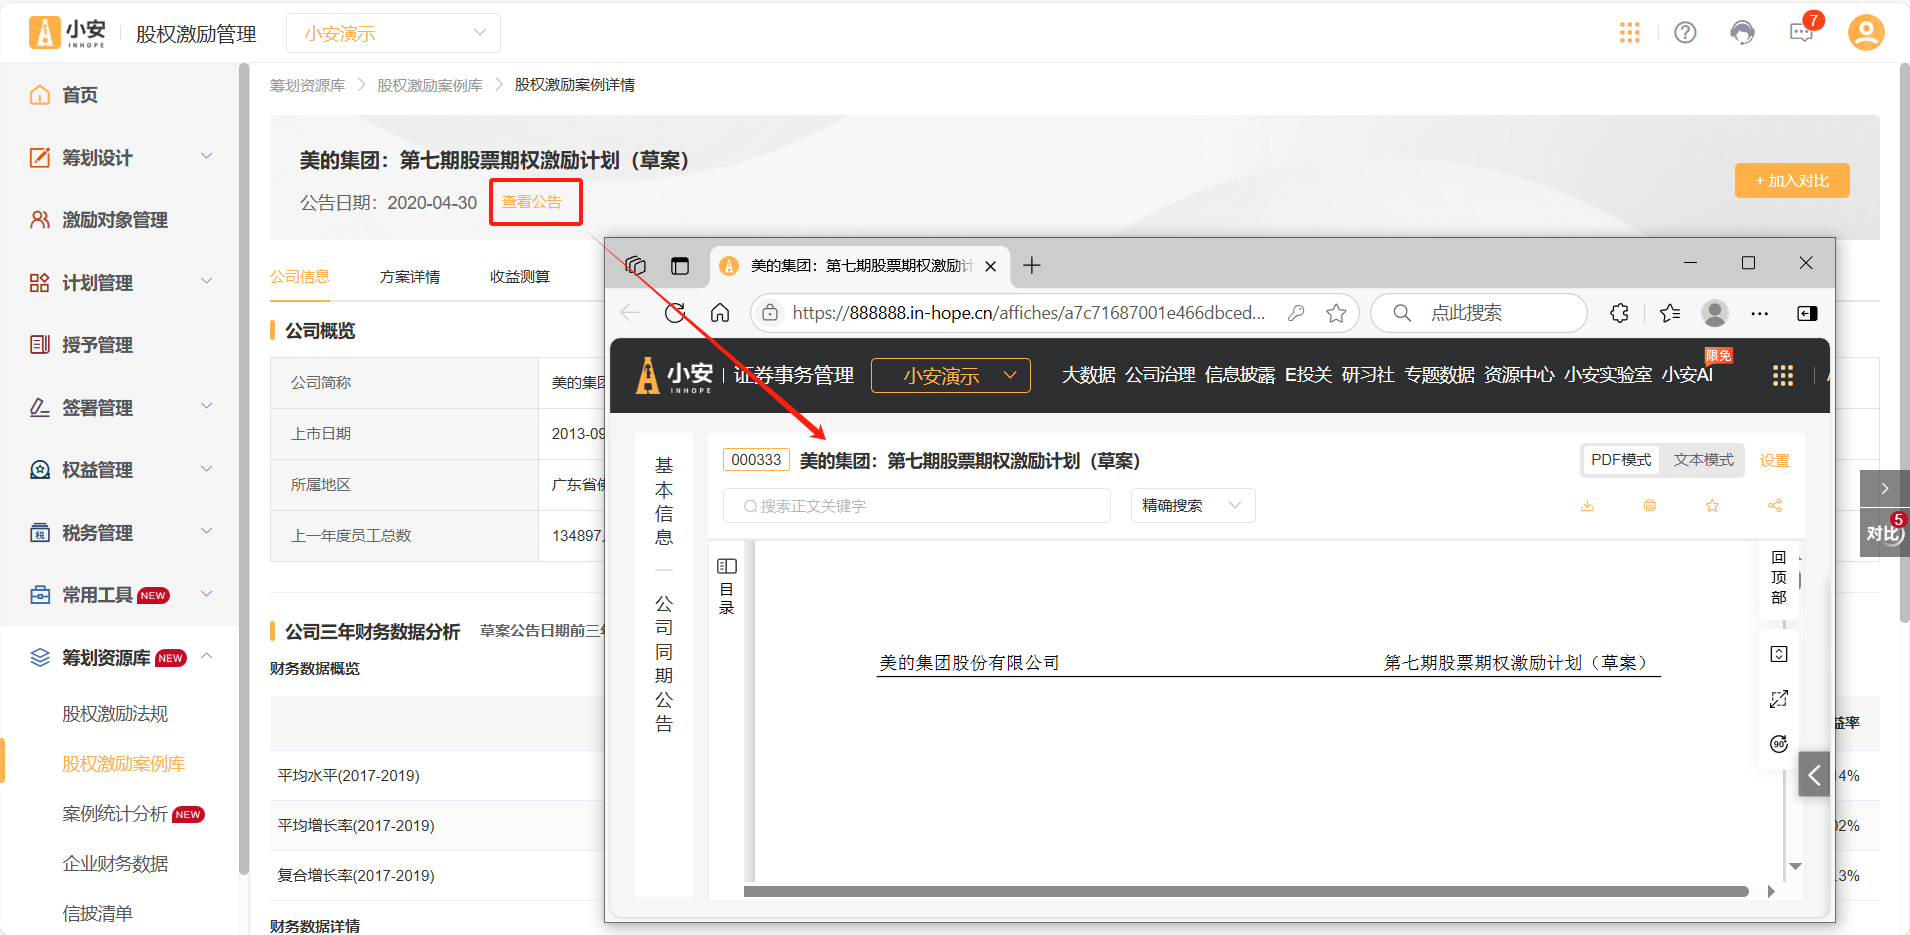The image size is (1910, 935).
Task: Open the apps grid icon in top header
Action: (x=1630, y=33)
